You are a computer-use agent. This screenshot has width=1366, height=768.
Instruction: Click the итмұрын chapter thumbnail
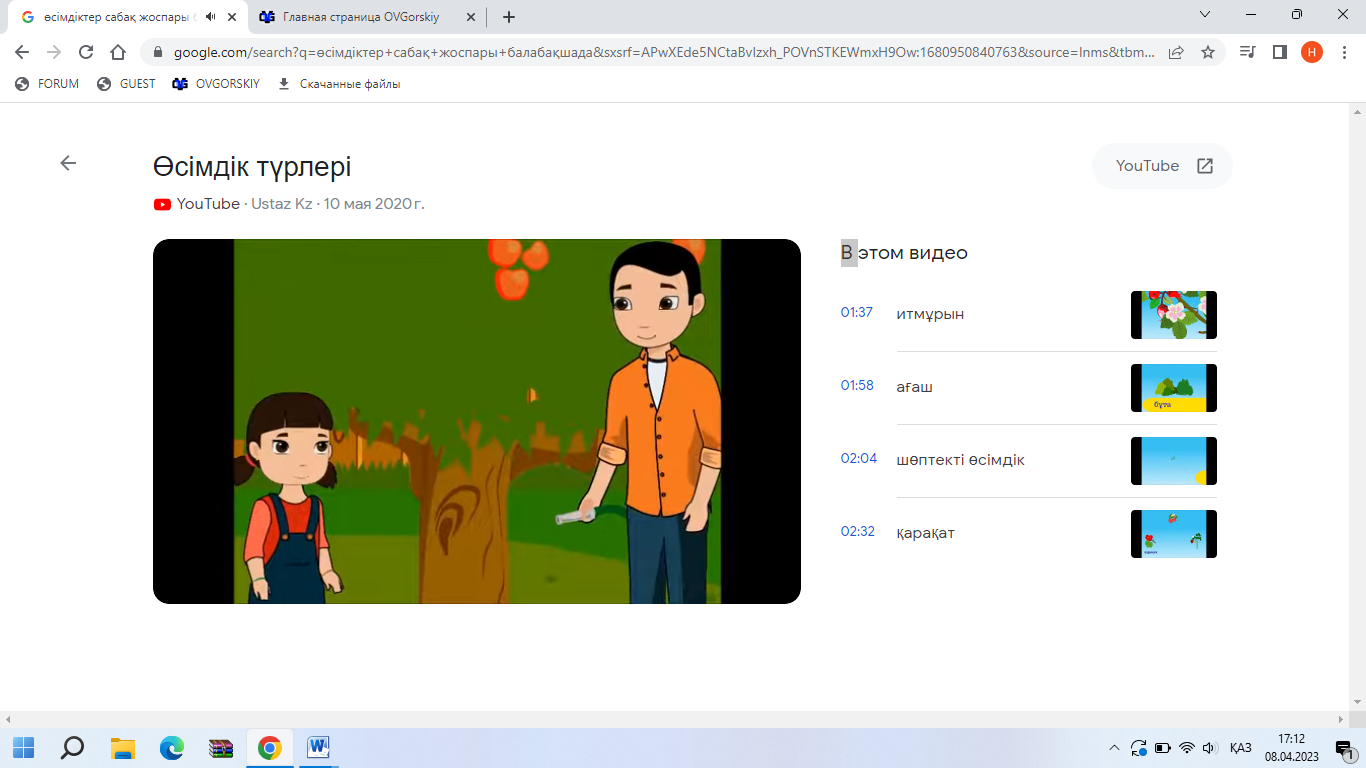click(1173, 315)
